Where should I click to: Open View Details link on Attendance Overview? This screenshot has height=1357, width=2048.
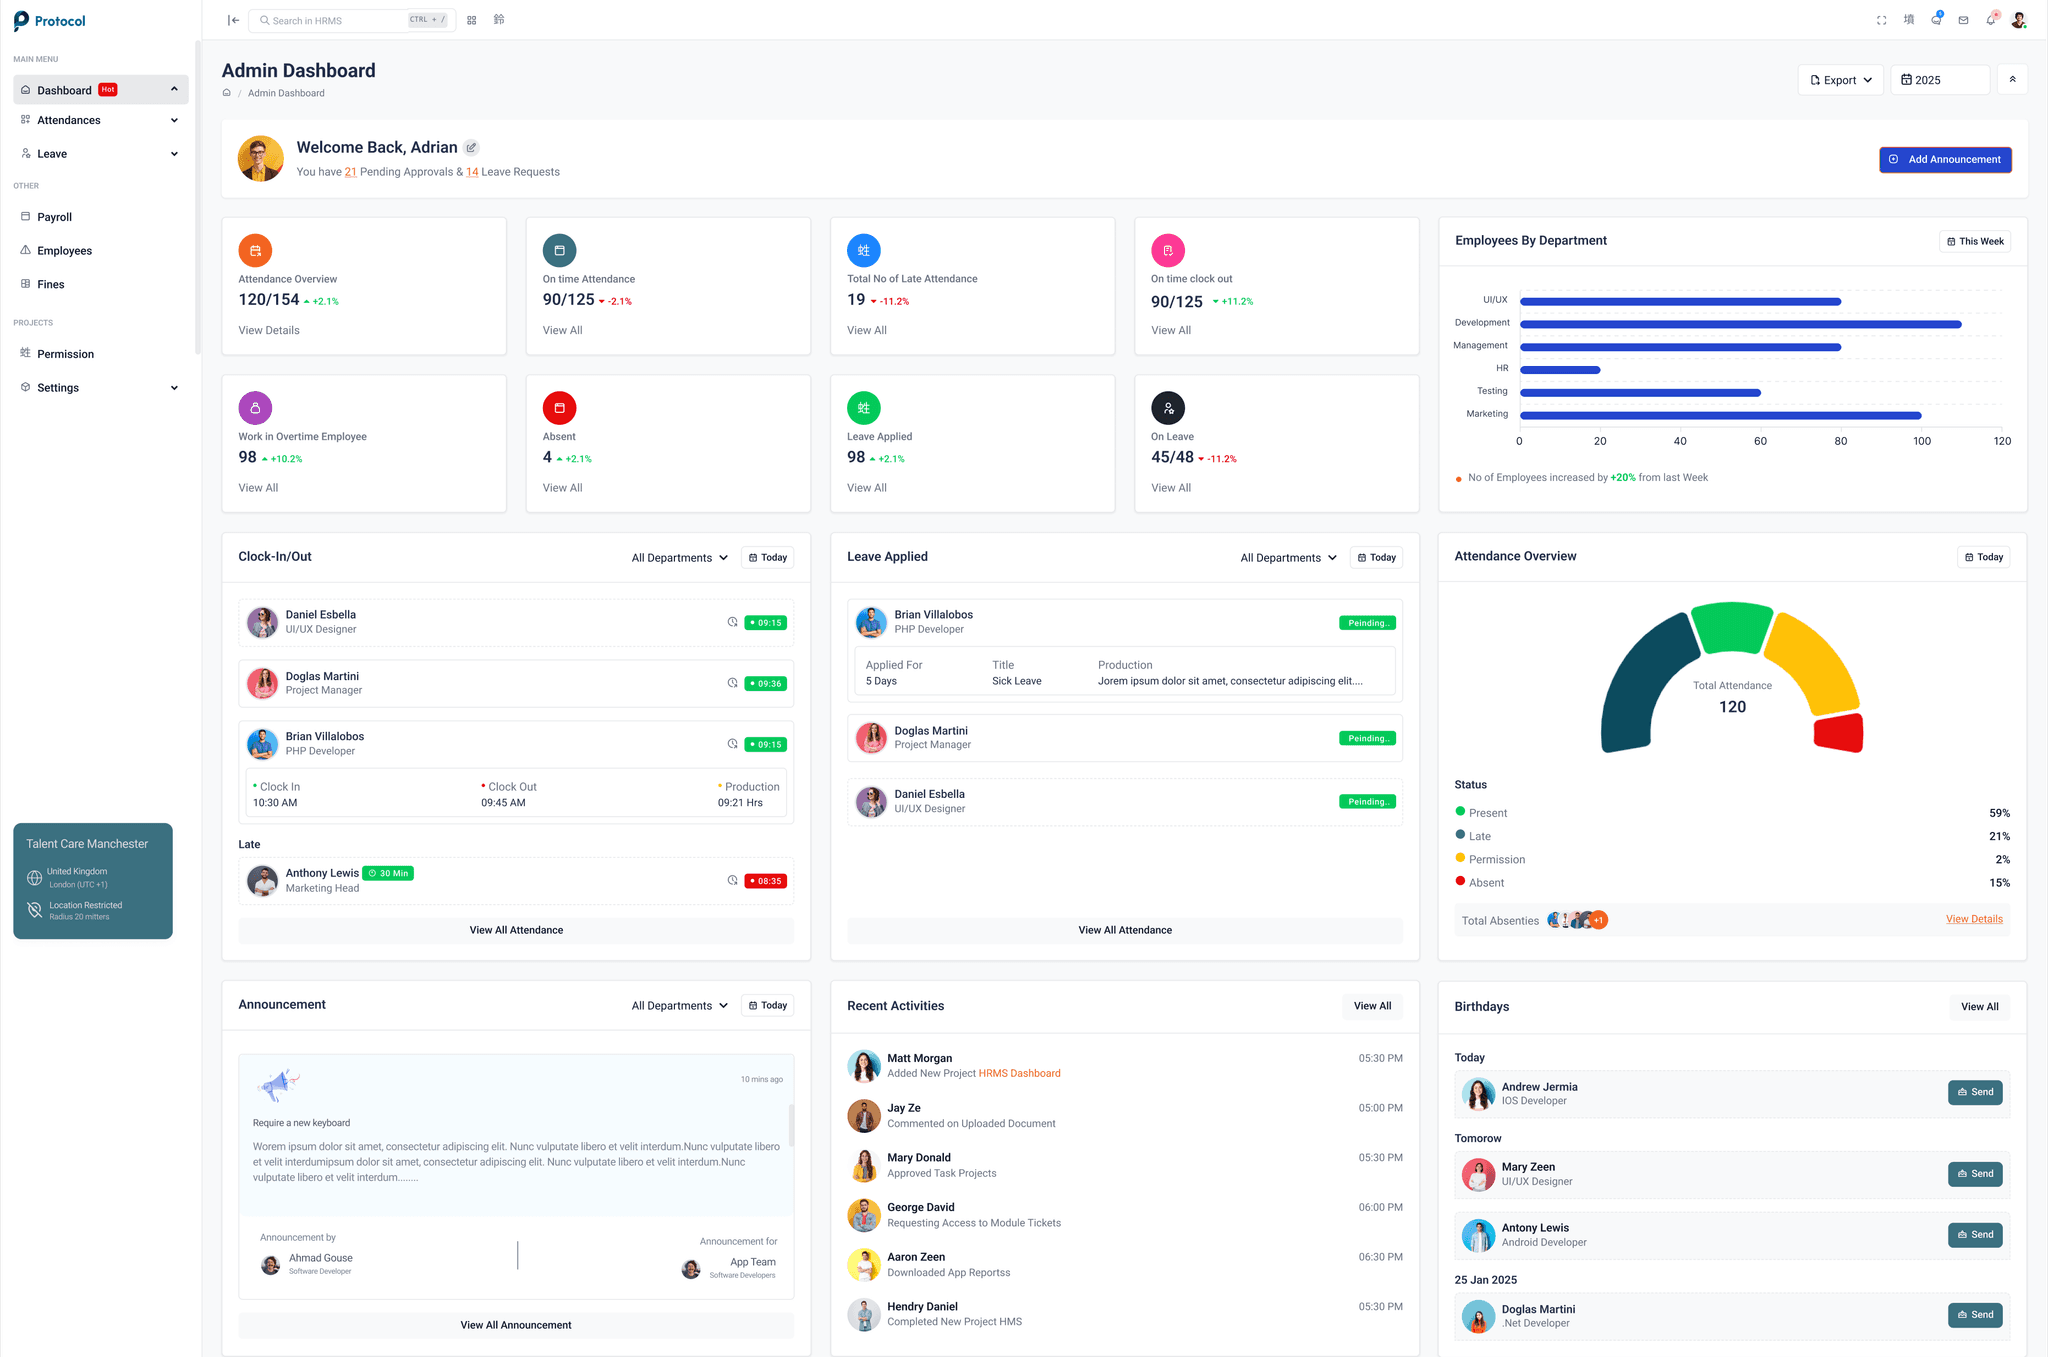tap(1973, 919)
